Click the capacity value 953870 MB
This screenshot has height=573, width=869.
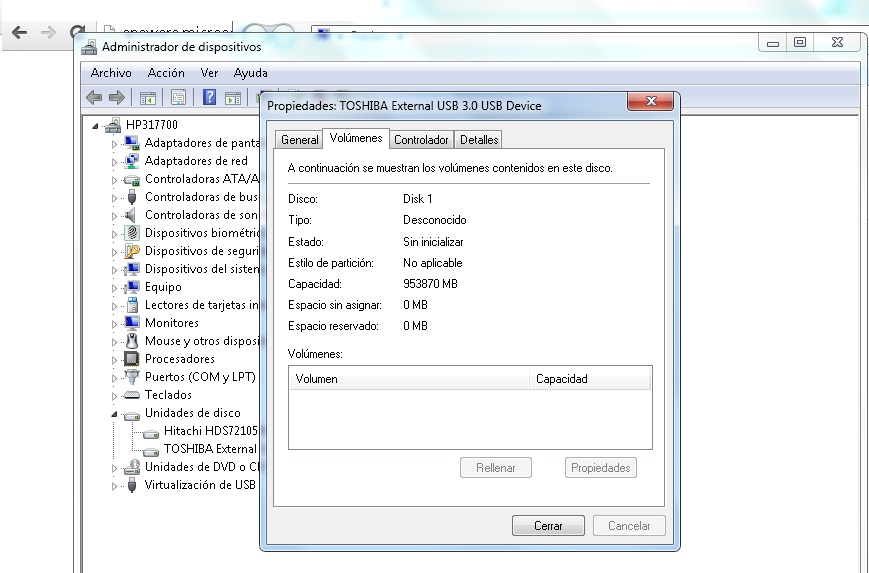tap(430, 284)
